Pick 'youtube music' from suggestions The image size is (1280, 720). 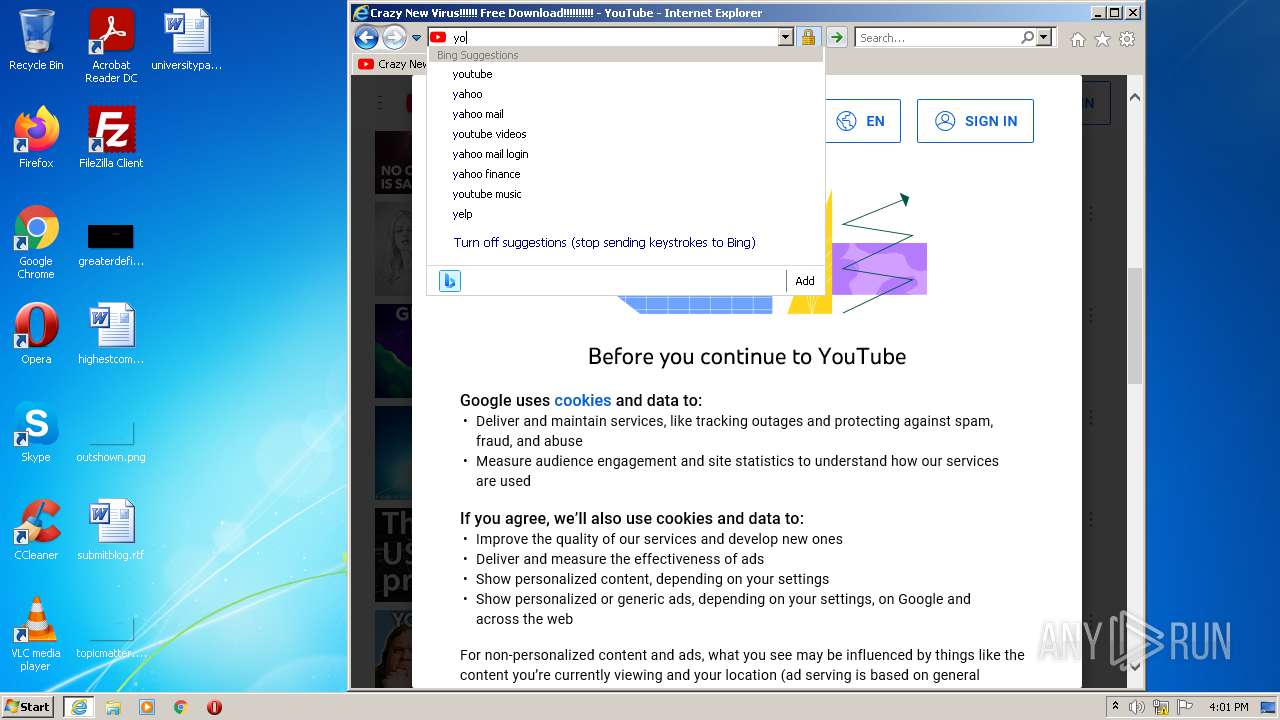[625, 194]
